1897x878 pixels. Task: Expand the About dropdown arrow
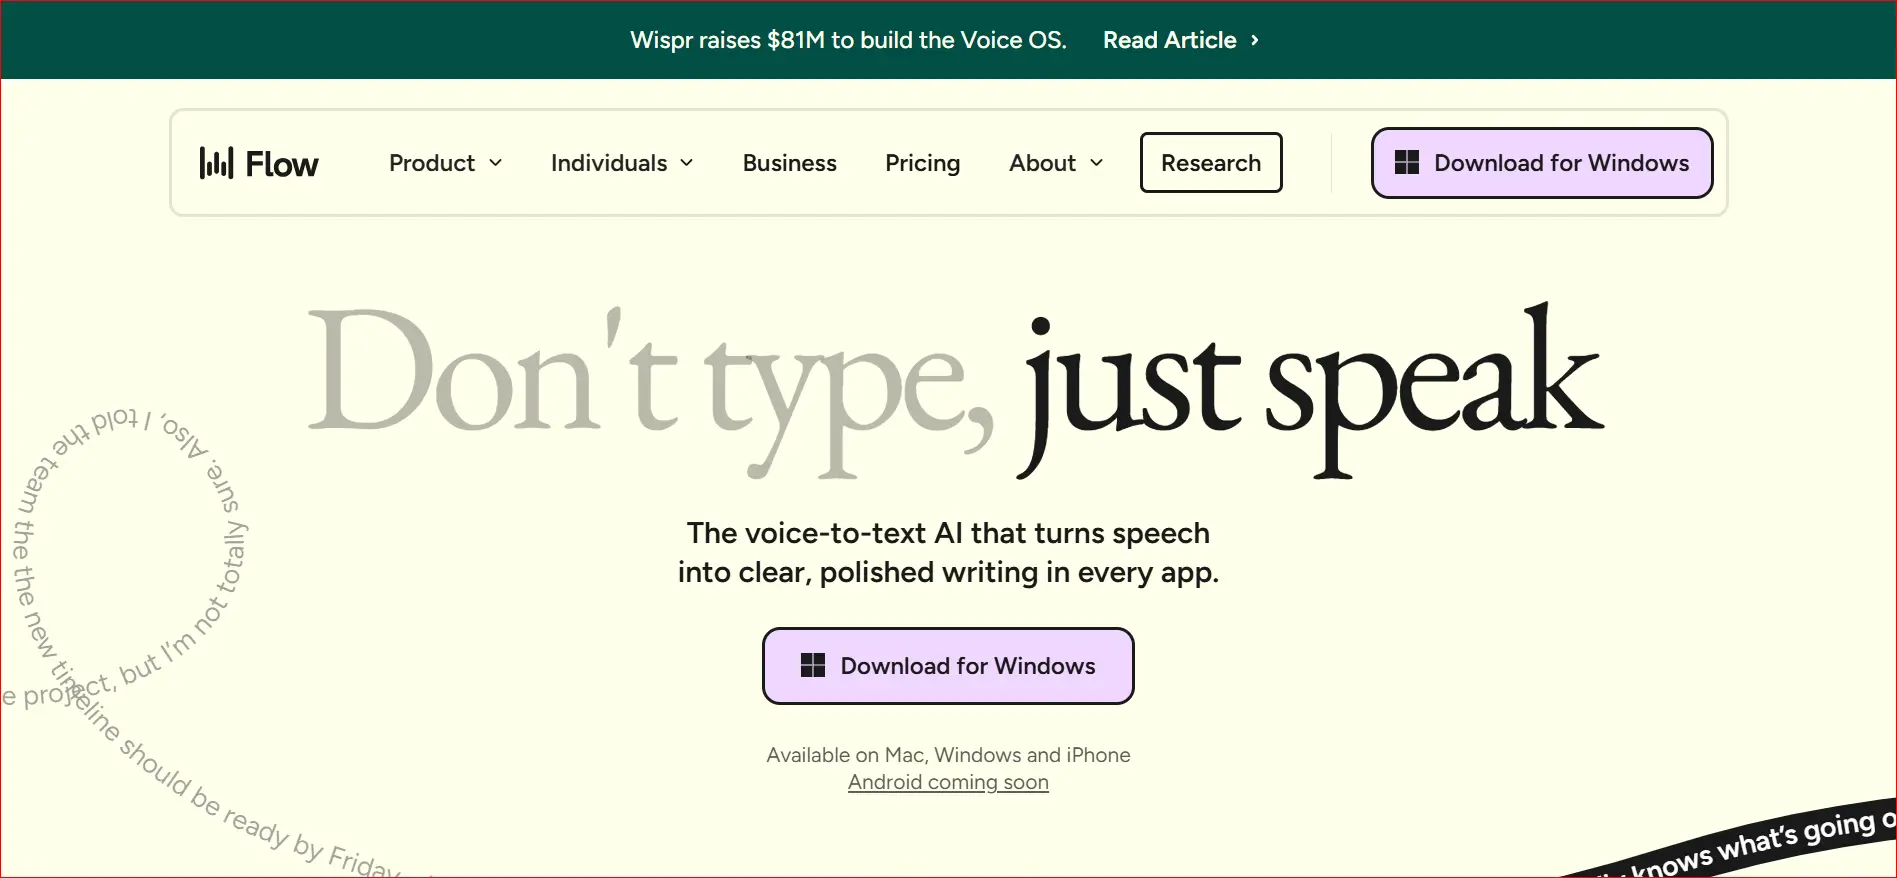pos(1097,163)
